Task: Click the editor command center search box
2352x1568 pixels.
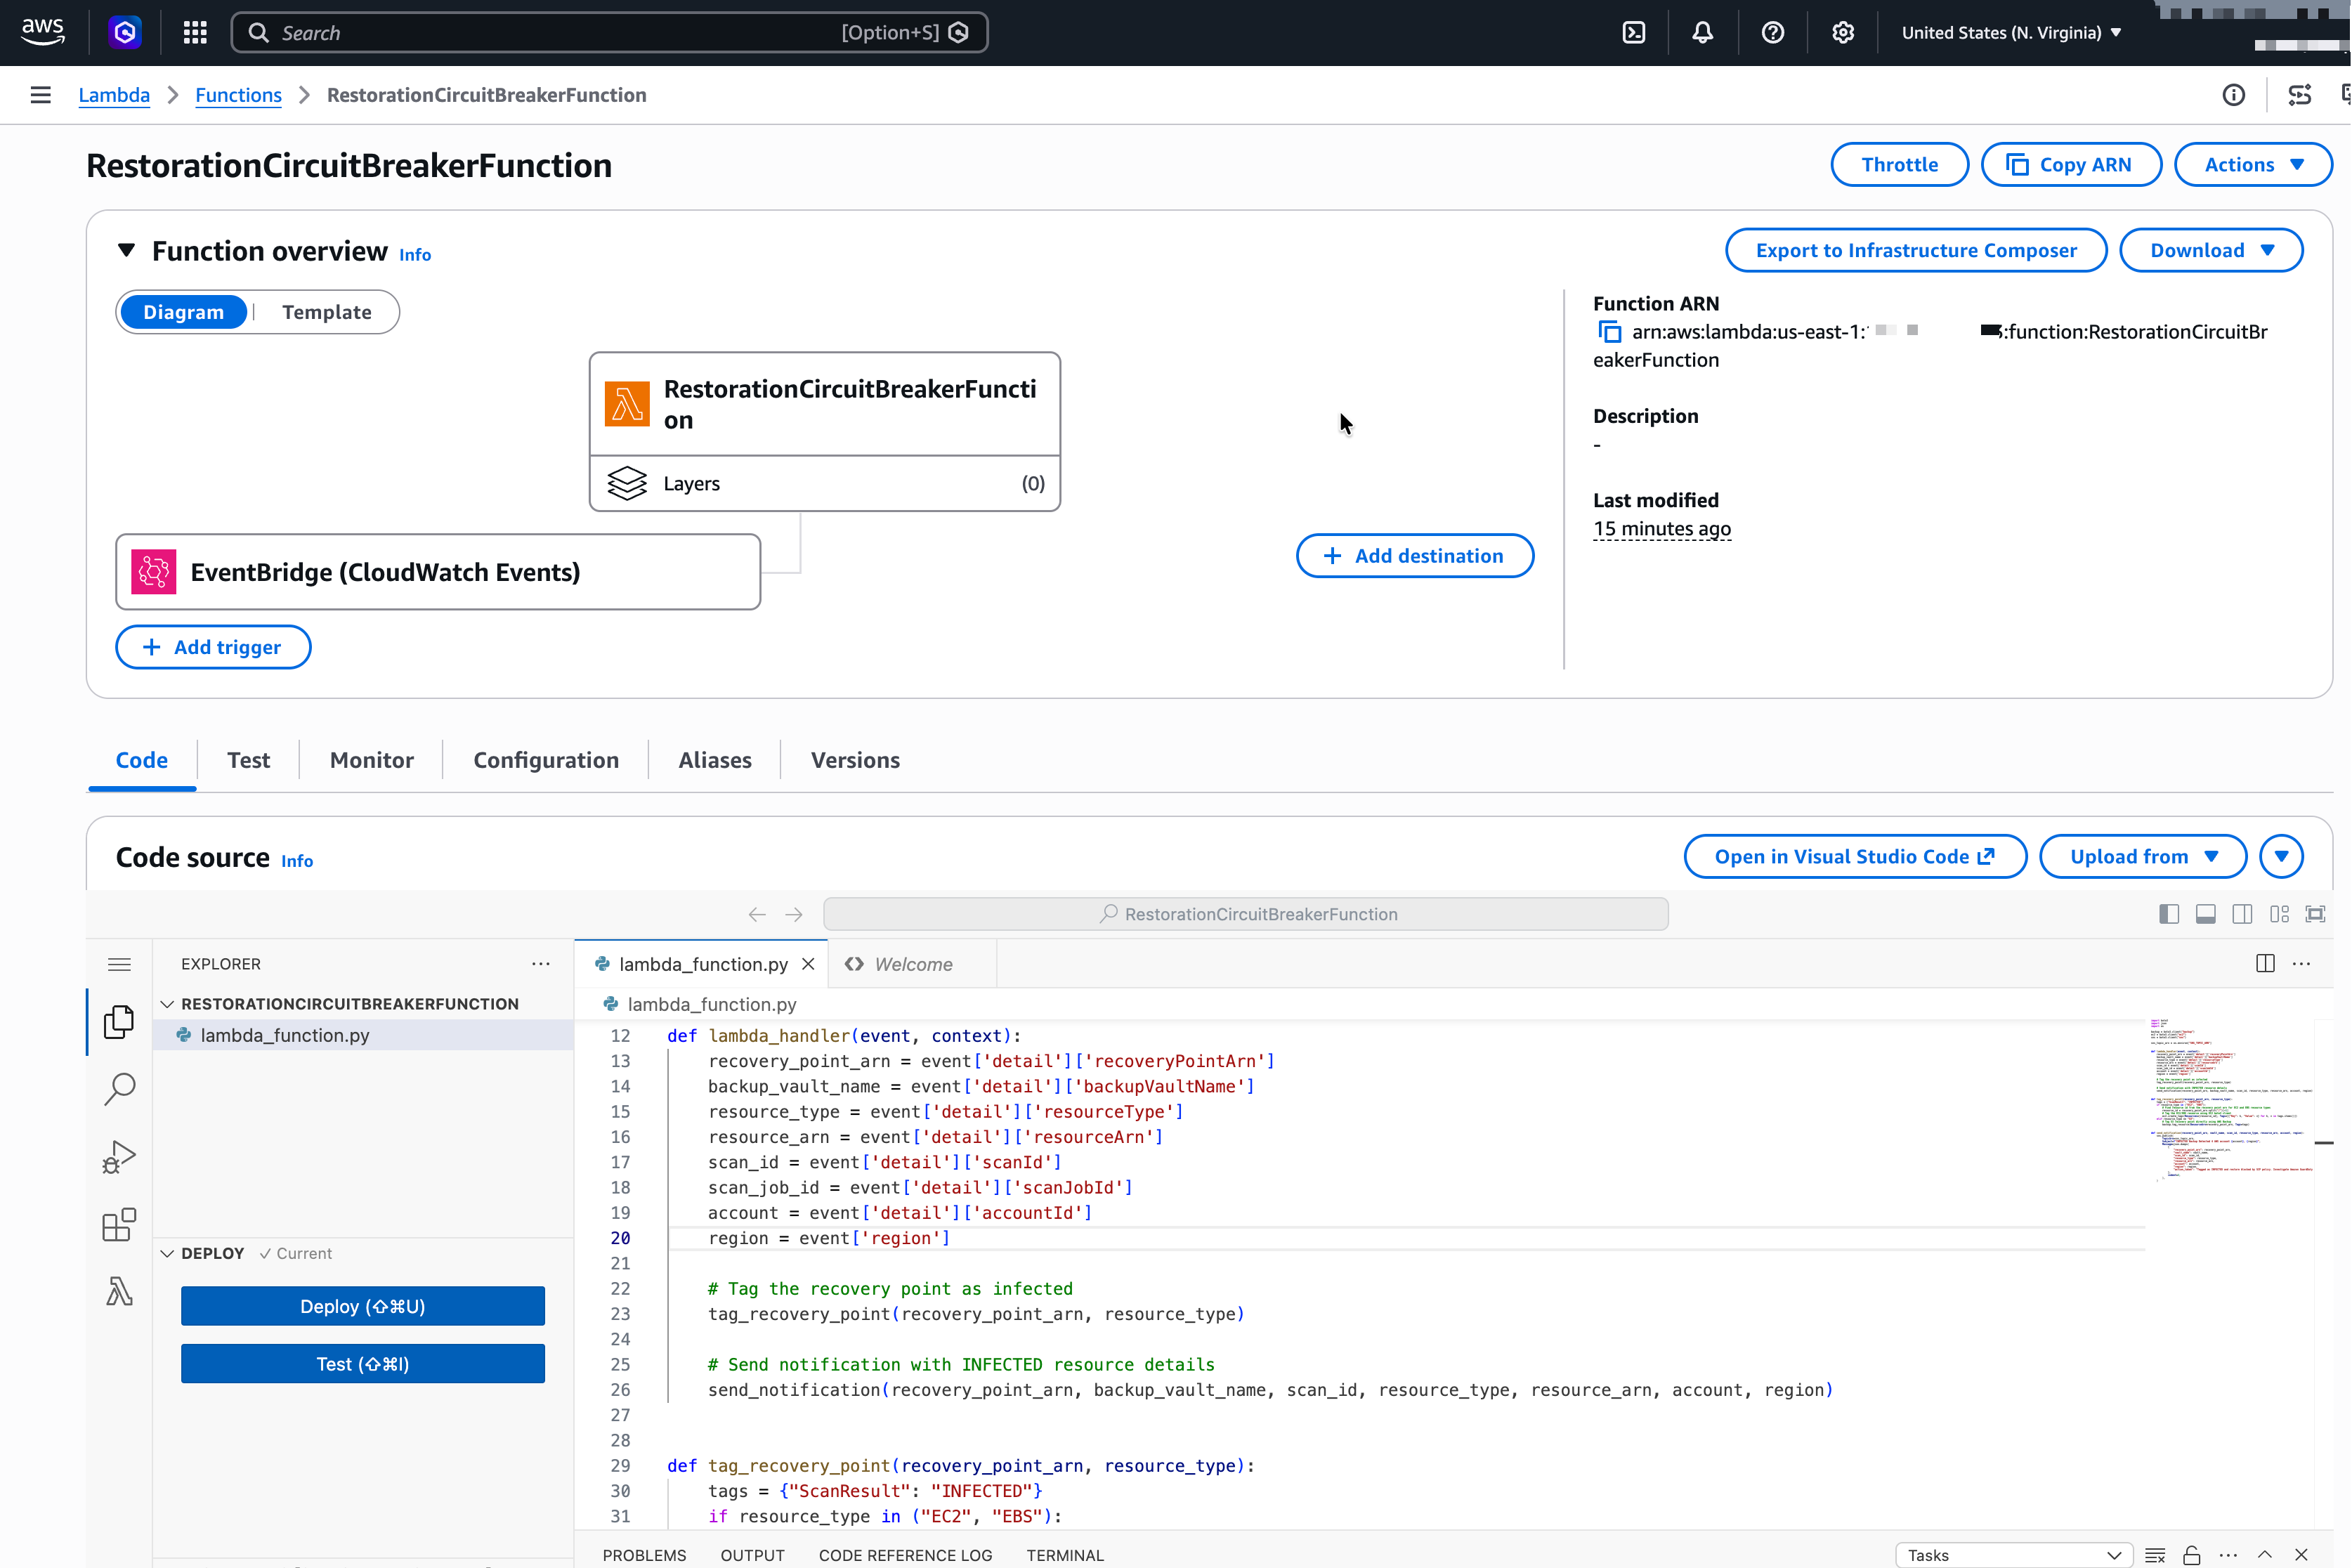Action: (x=1245, y=914)
